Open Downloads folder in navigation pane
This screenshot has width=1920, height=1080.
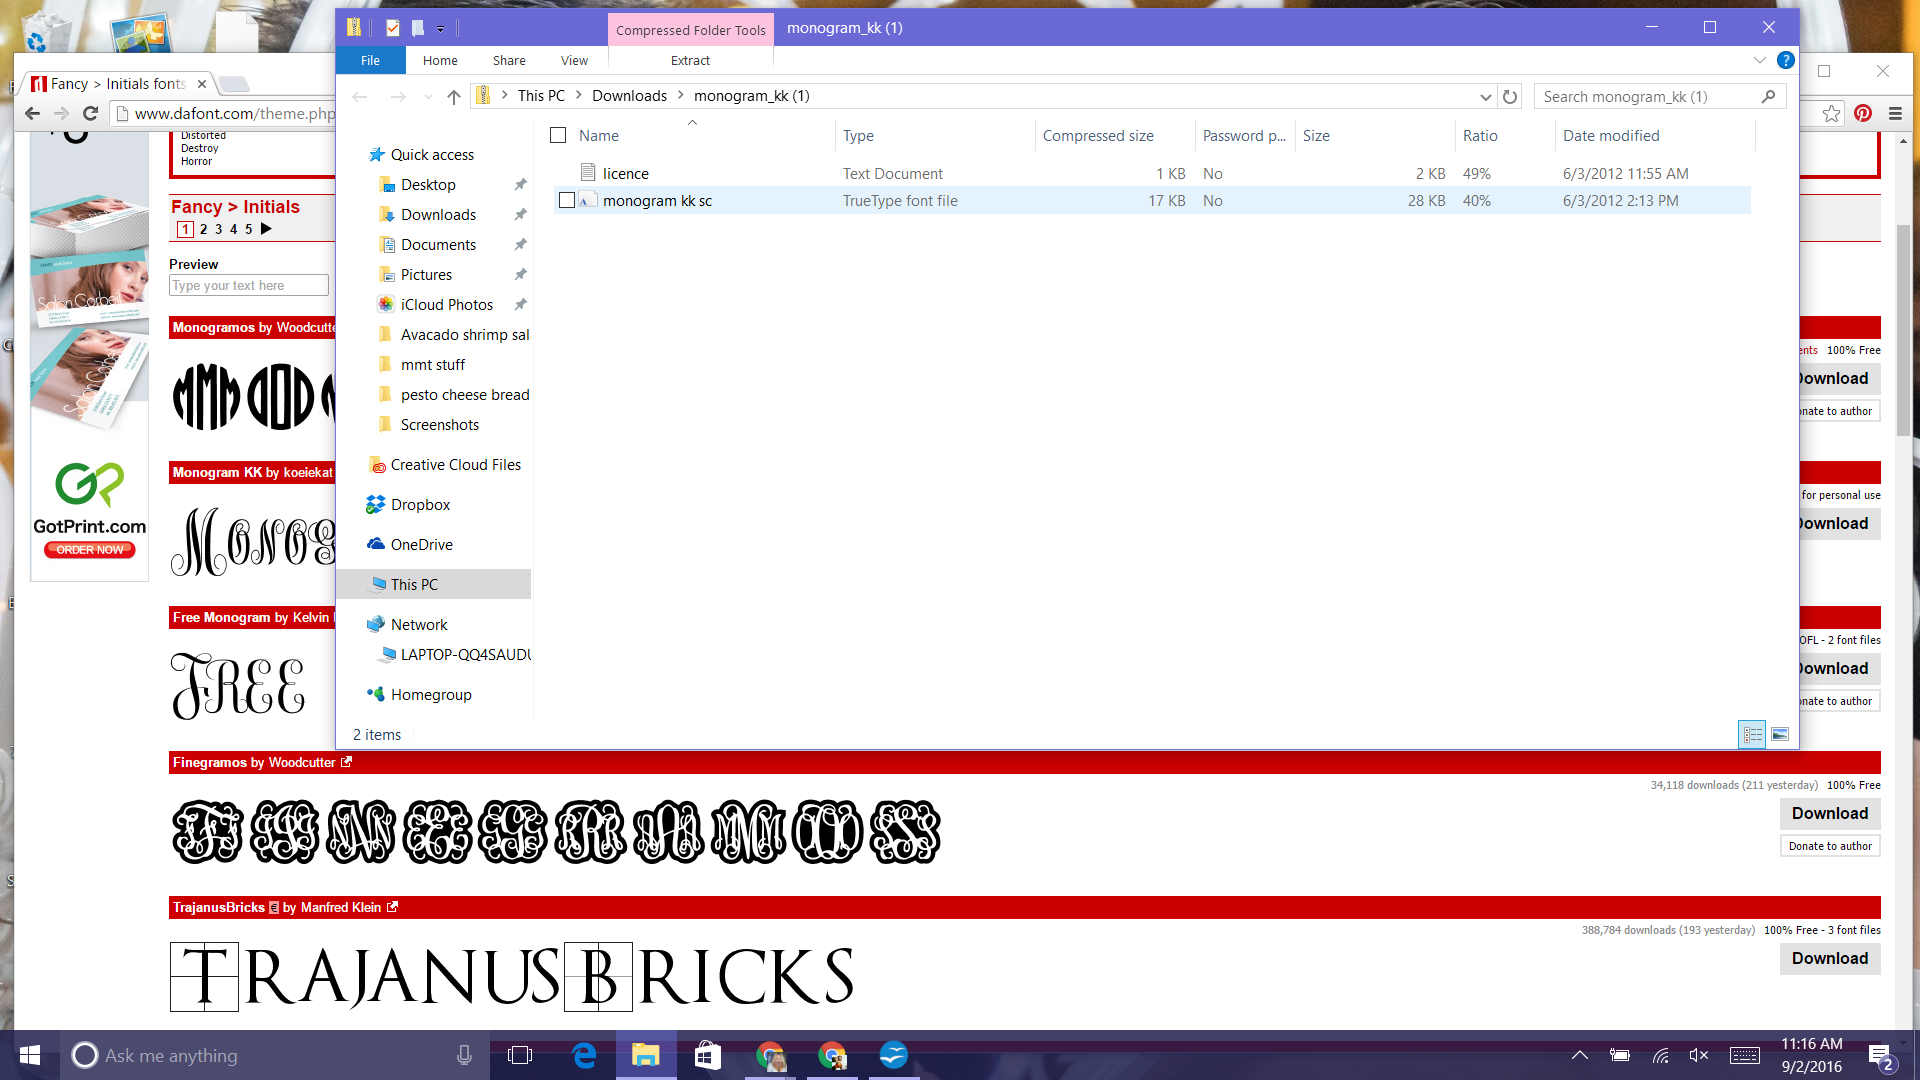438,214
